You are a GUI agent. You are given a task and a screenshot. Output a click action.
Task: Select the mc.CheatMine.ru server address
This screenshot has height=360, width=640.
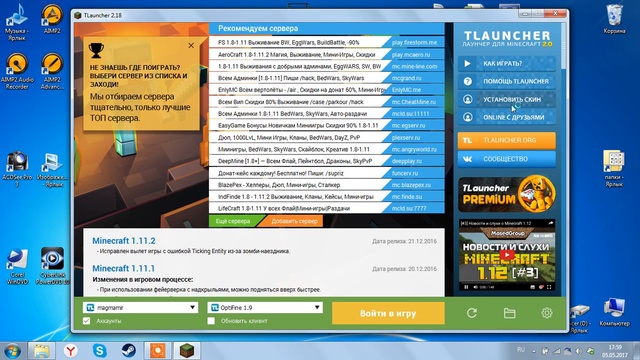click(413, 102)
